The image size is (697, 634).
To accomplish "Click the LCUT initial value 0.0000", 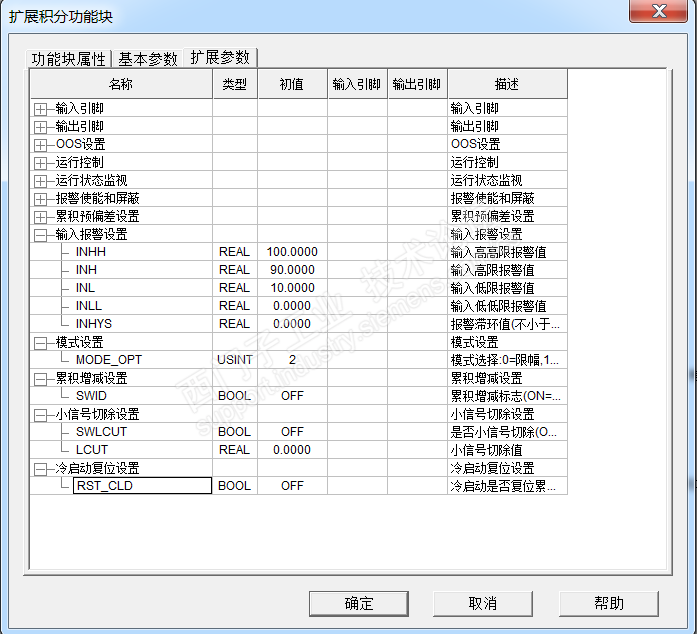I will (x=292, y=450).
